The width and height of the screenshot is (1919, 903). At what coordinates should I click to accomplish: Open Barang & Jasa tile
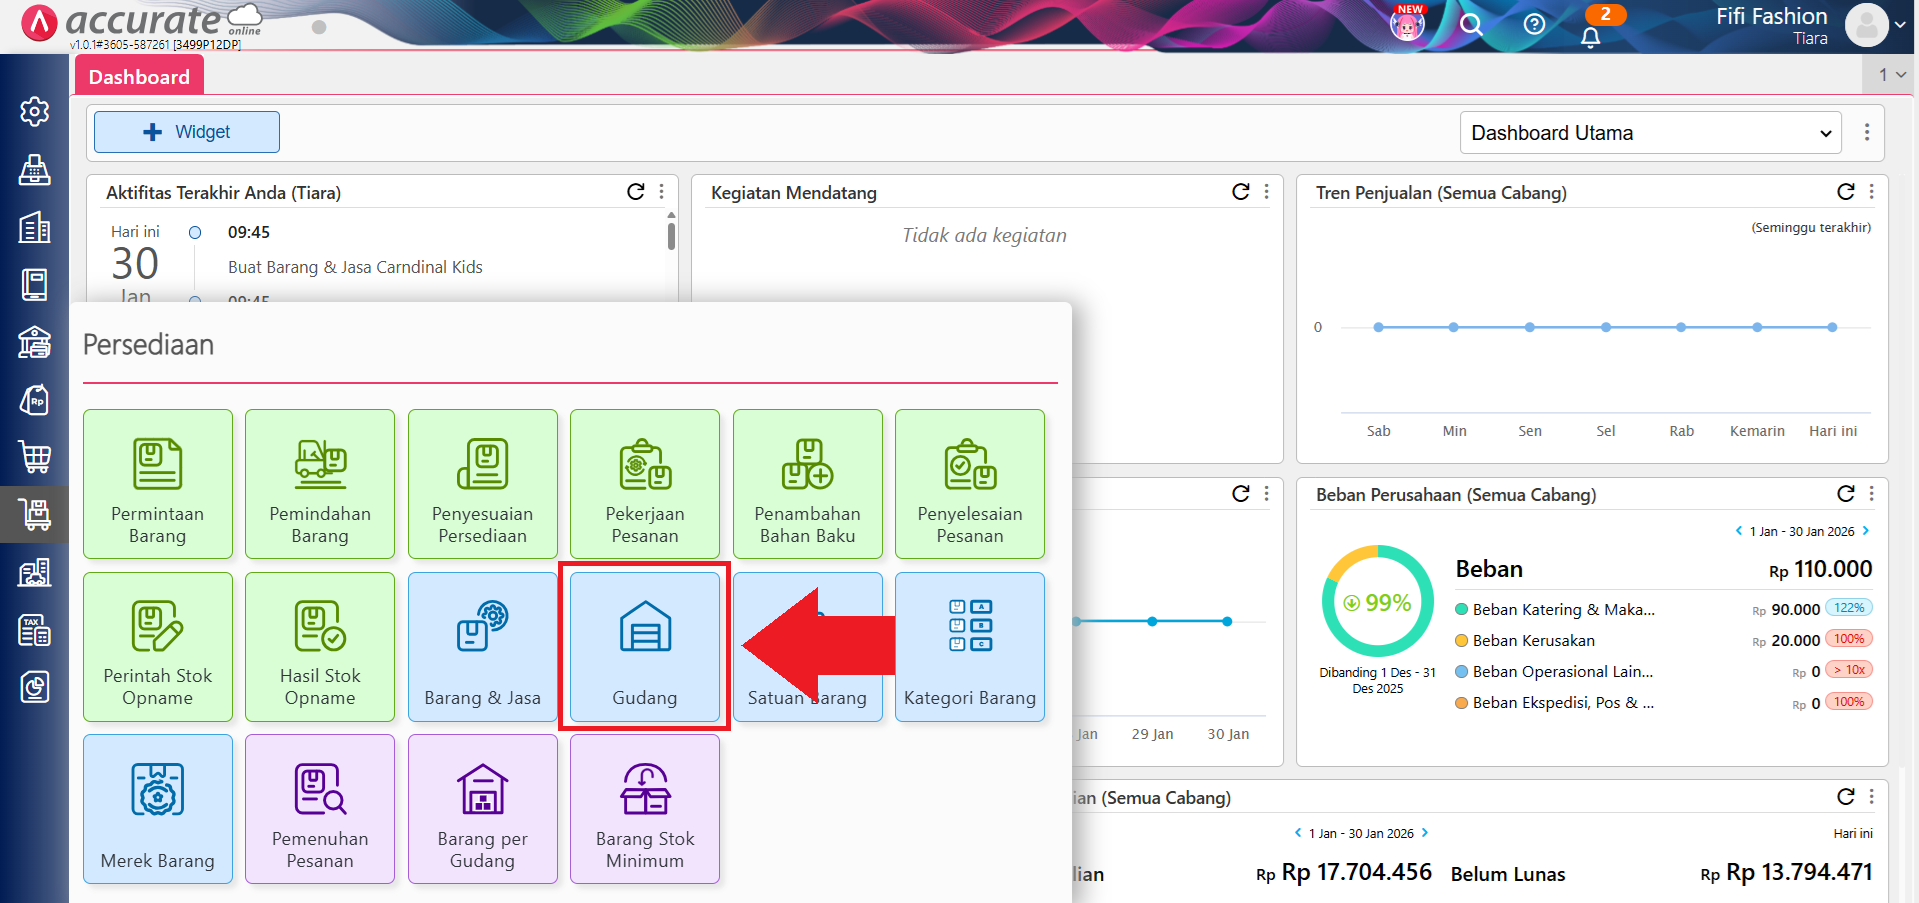482,646
